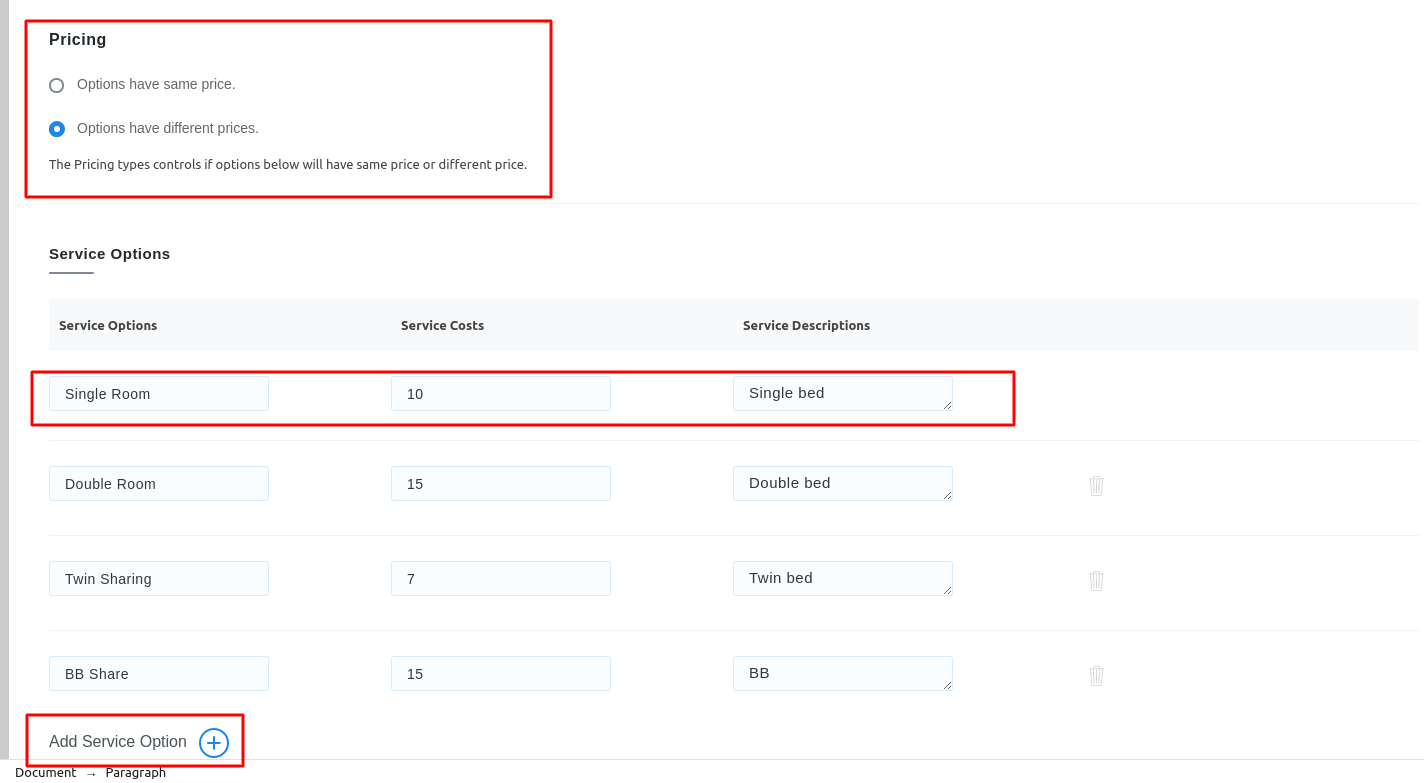The image size is (1424, 783).
Task: Click the plus icon to add service option
Action: (x=214, y=743)
